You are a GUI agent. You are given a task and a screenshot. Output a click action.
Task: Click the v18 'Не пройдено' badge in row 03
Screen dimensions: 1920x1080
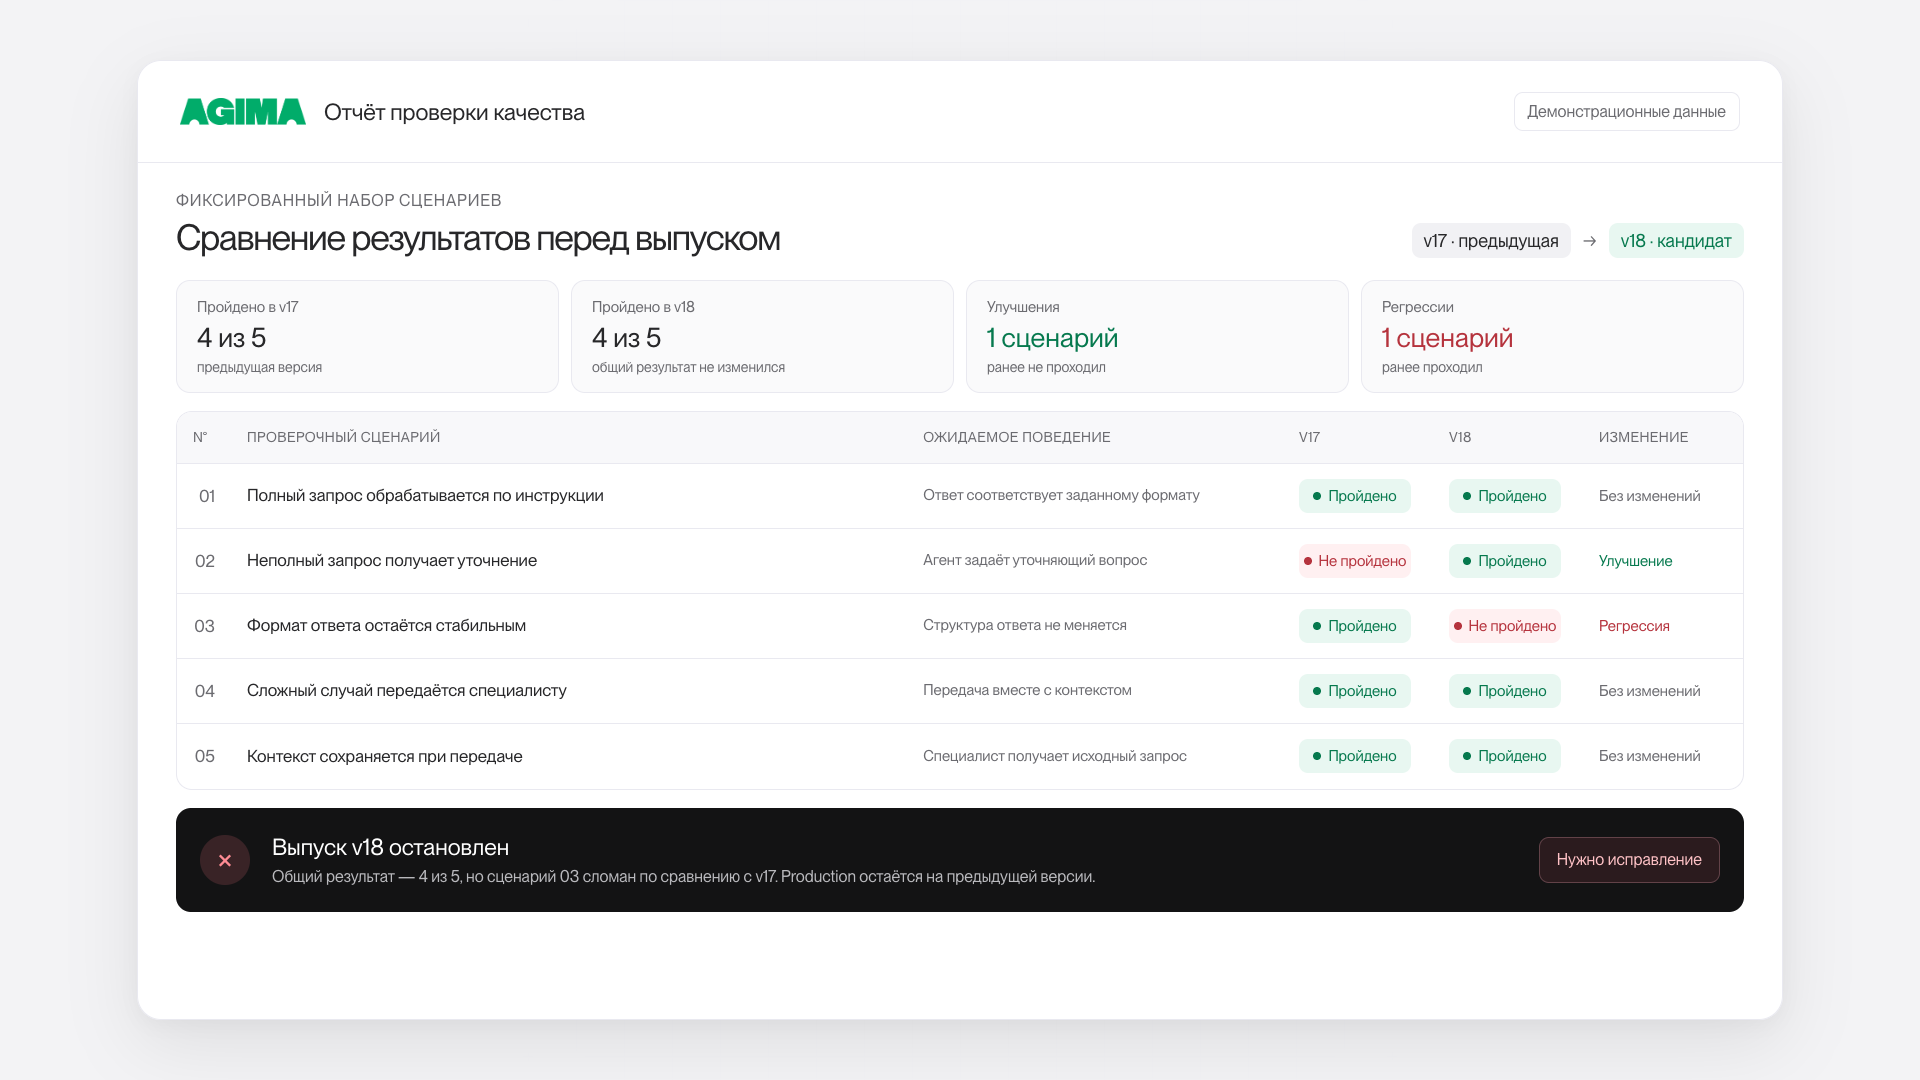(1505, 626)
